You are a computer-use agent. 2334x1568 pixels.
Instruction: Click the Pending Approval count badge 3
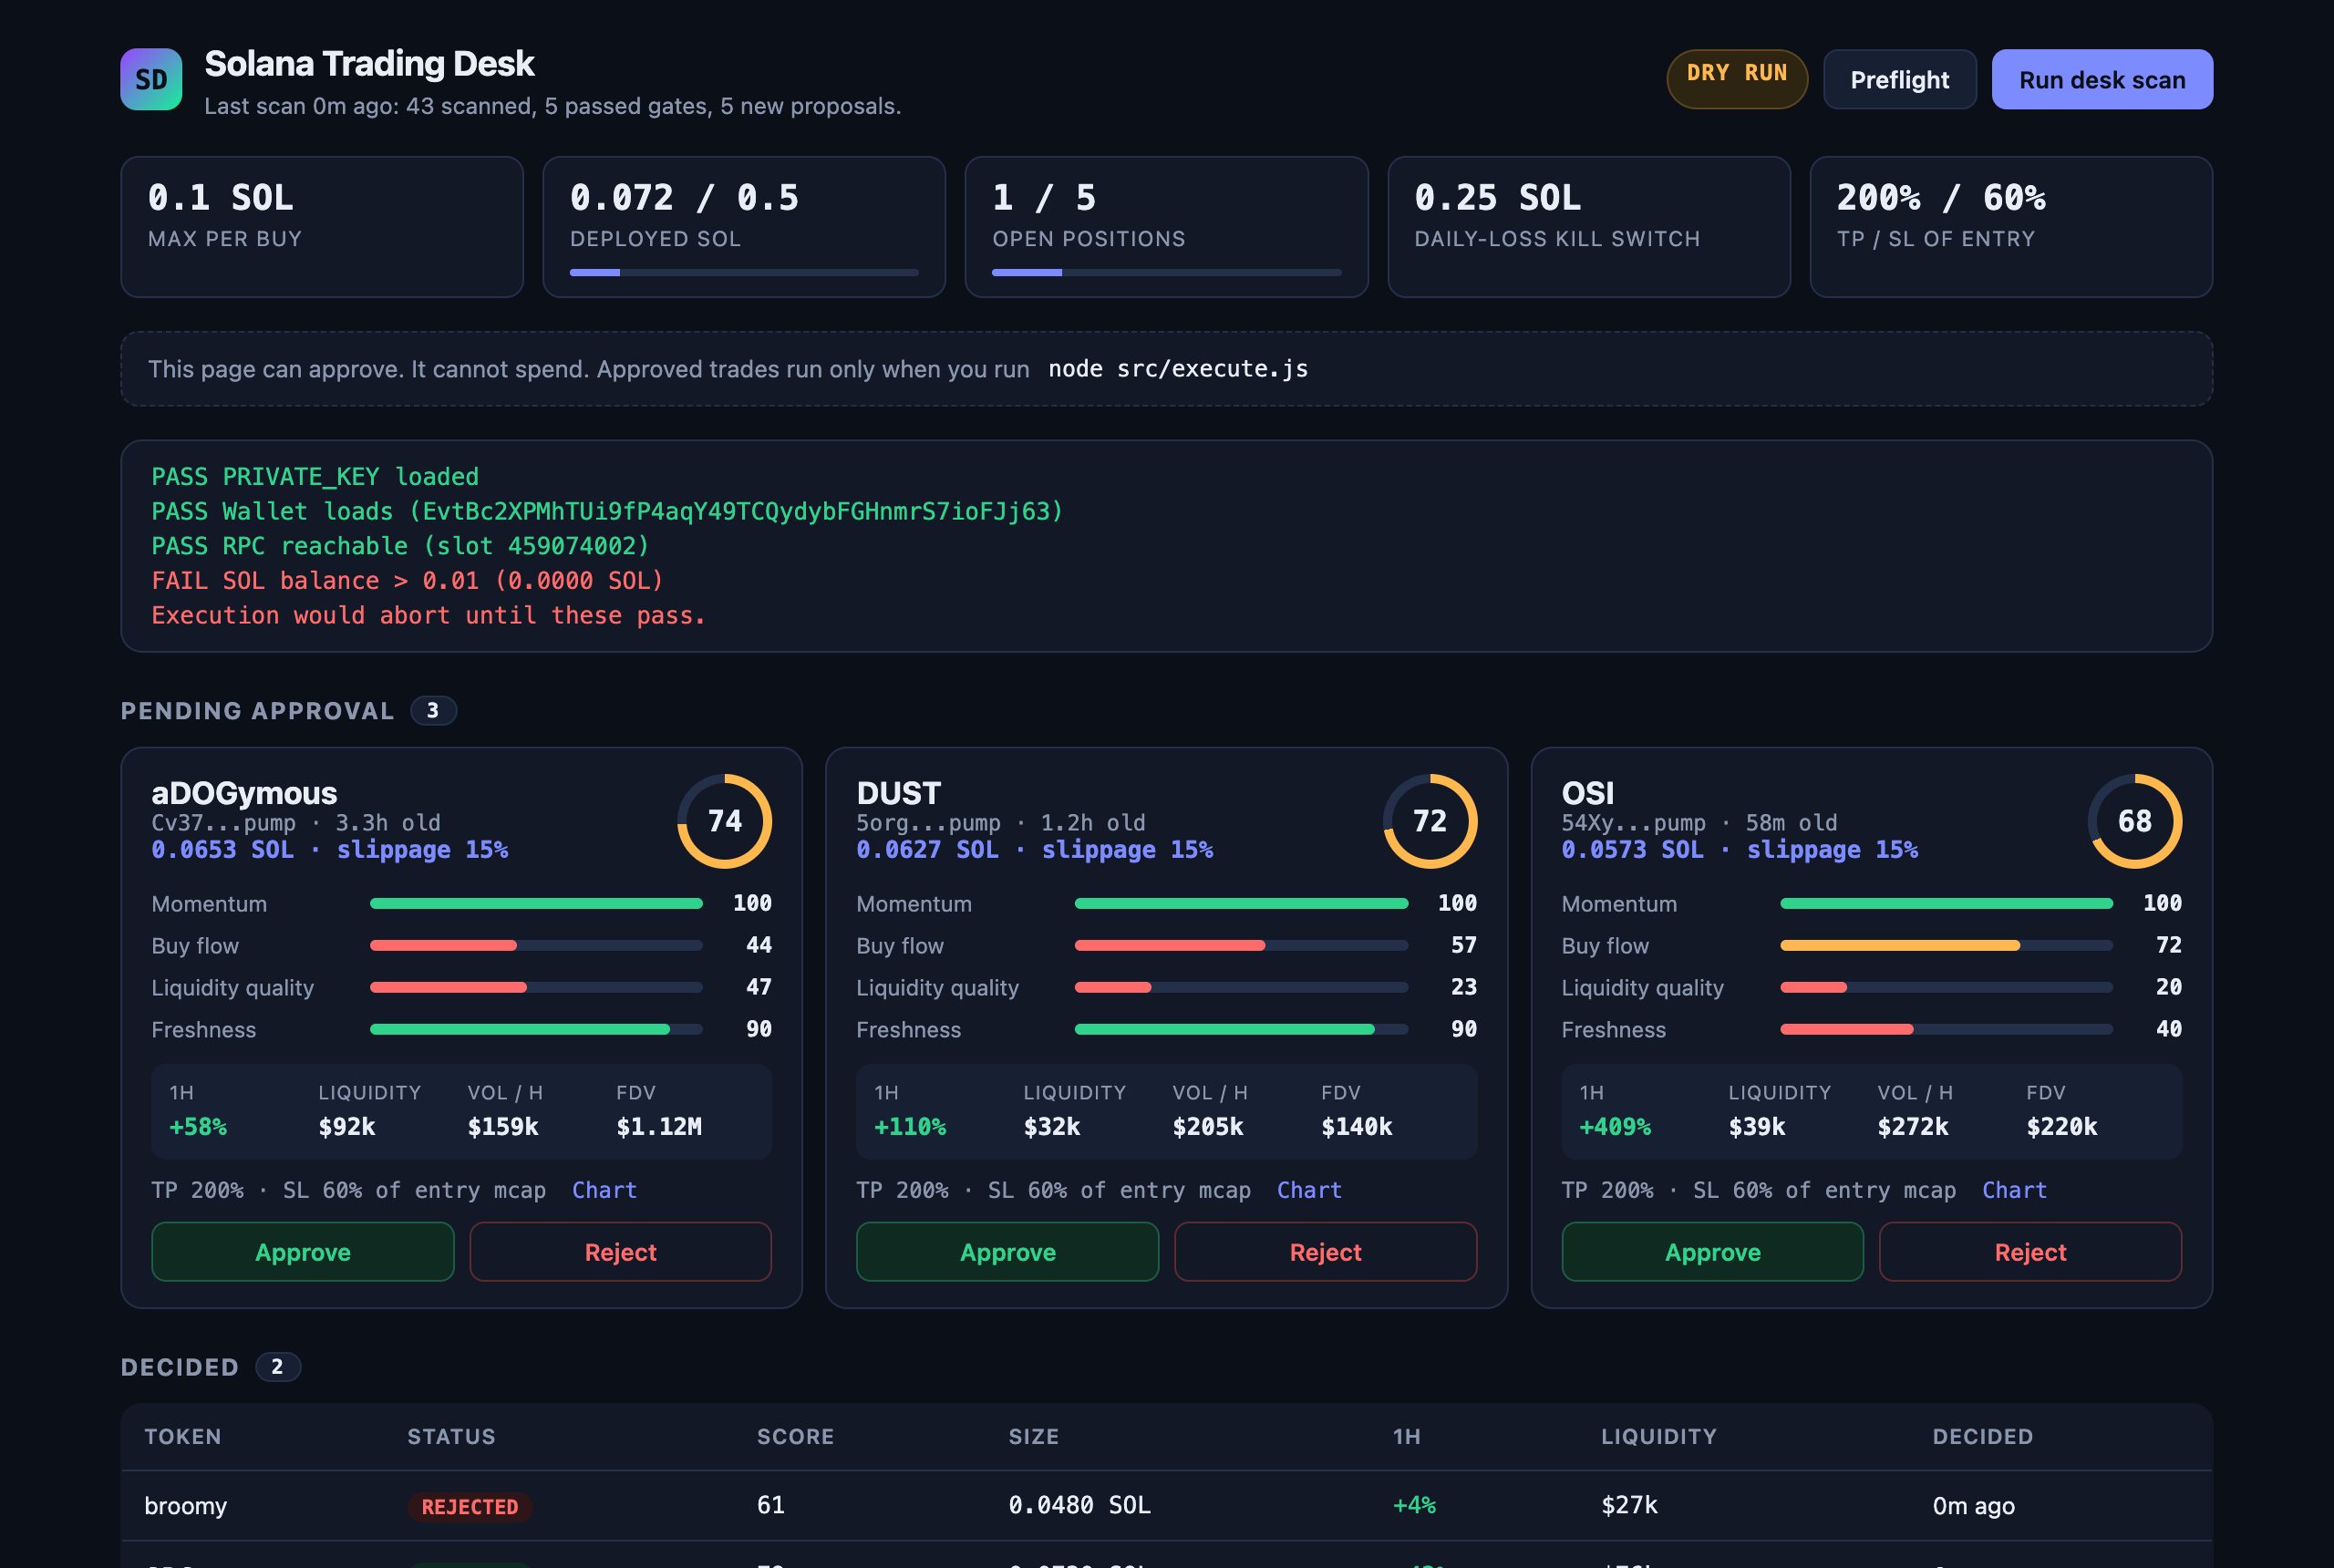(x=433, y=710)
